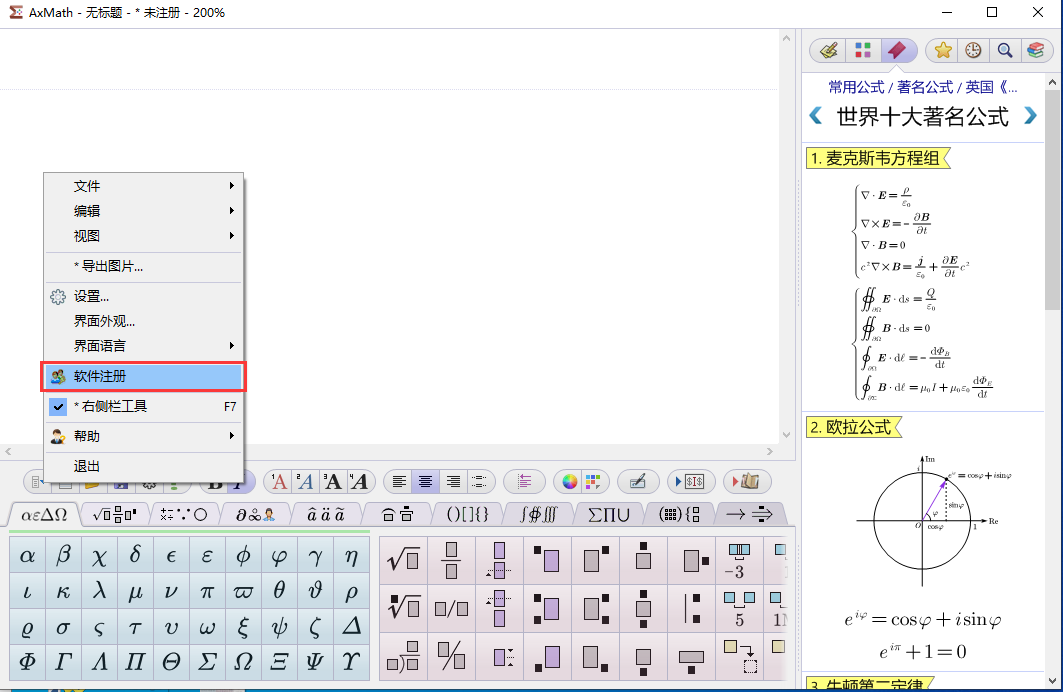Viewport: 1063px width, 692px height.
Task: Open the colored grid symbol panel
Action: (x=862, y=50)
